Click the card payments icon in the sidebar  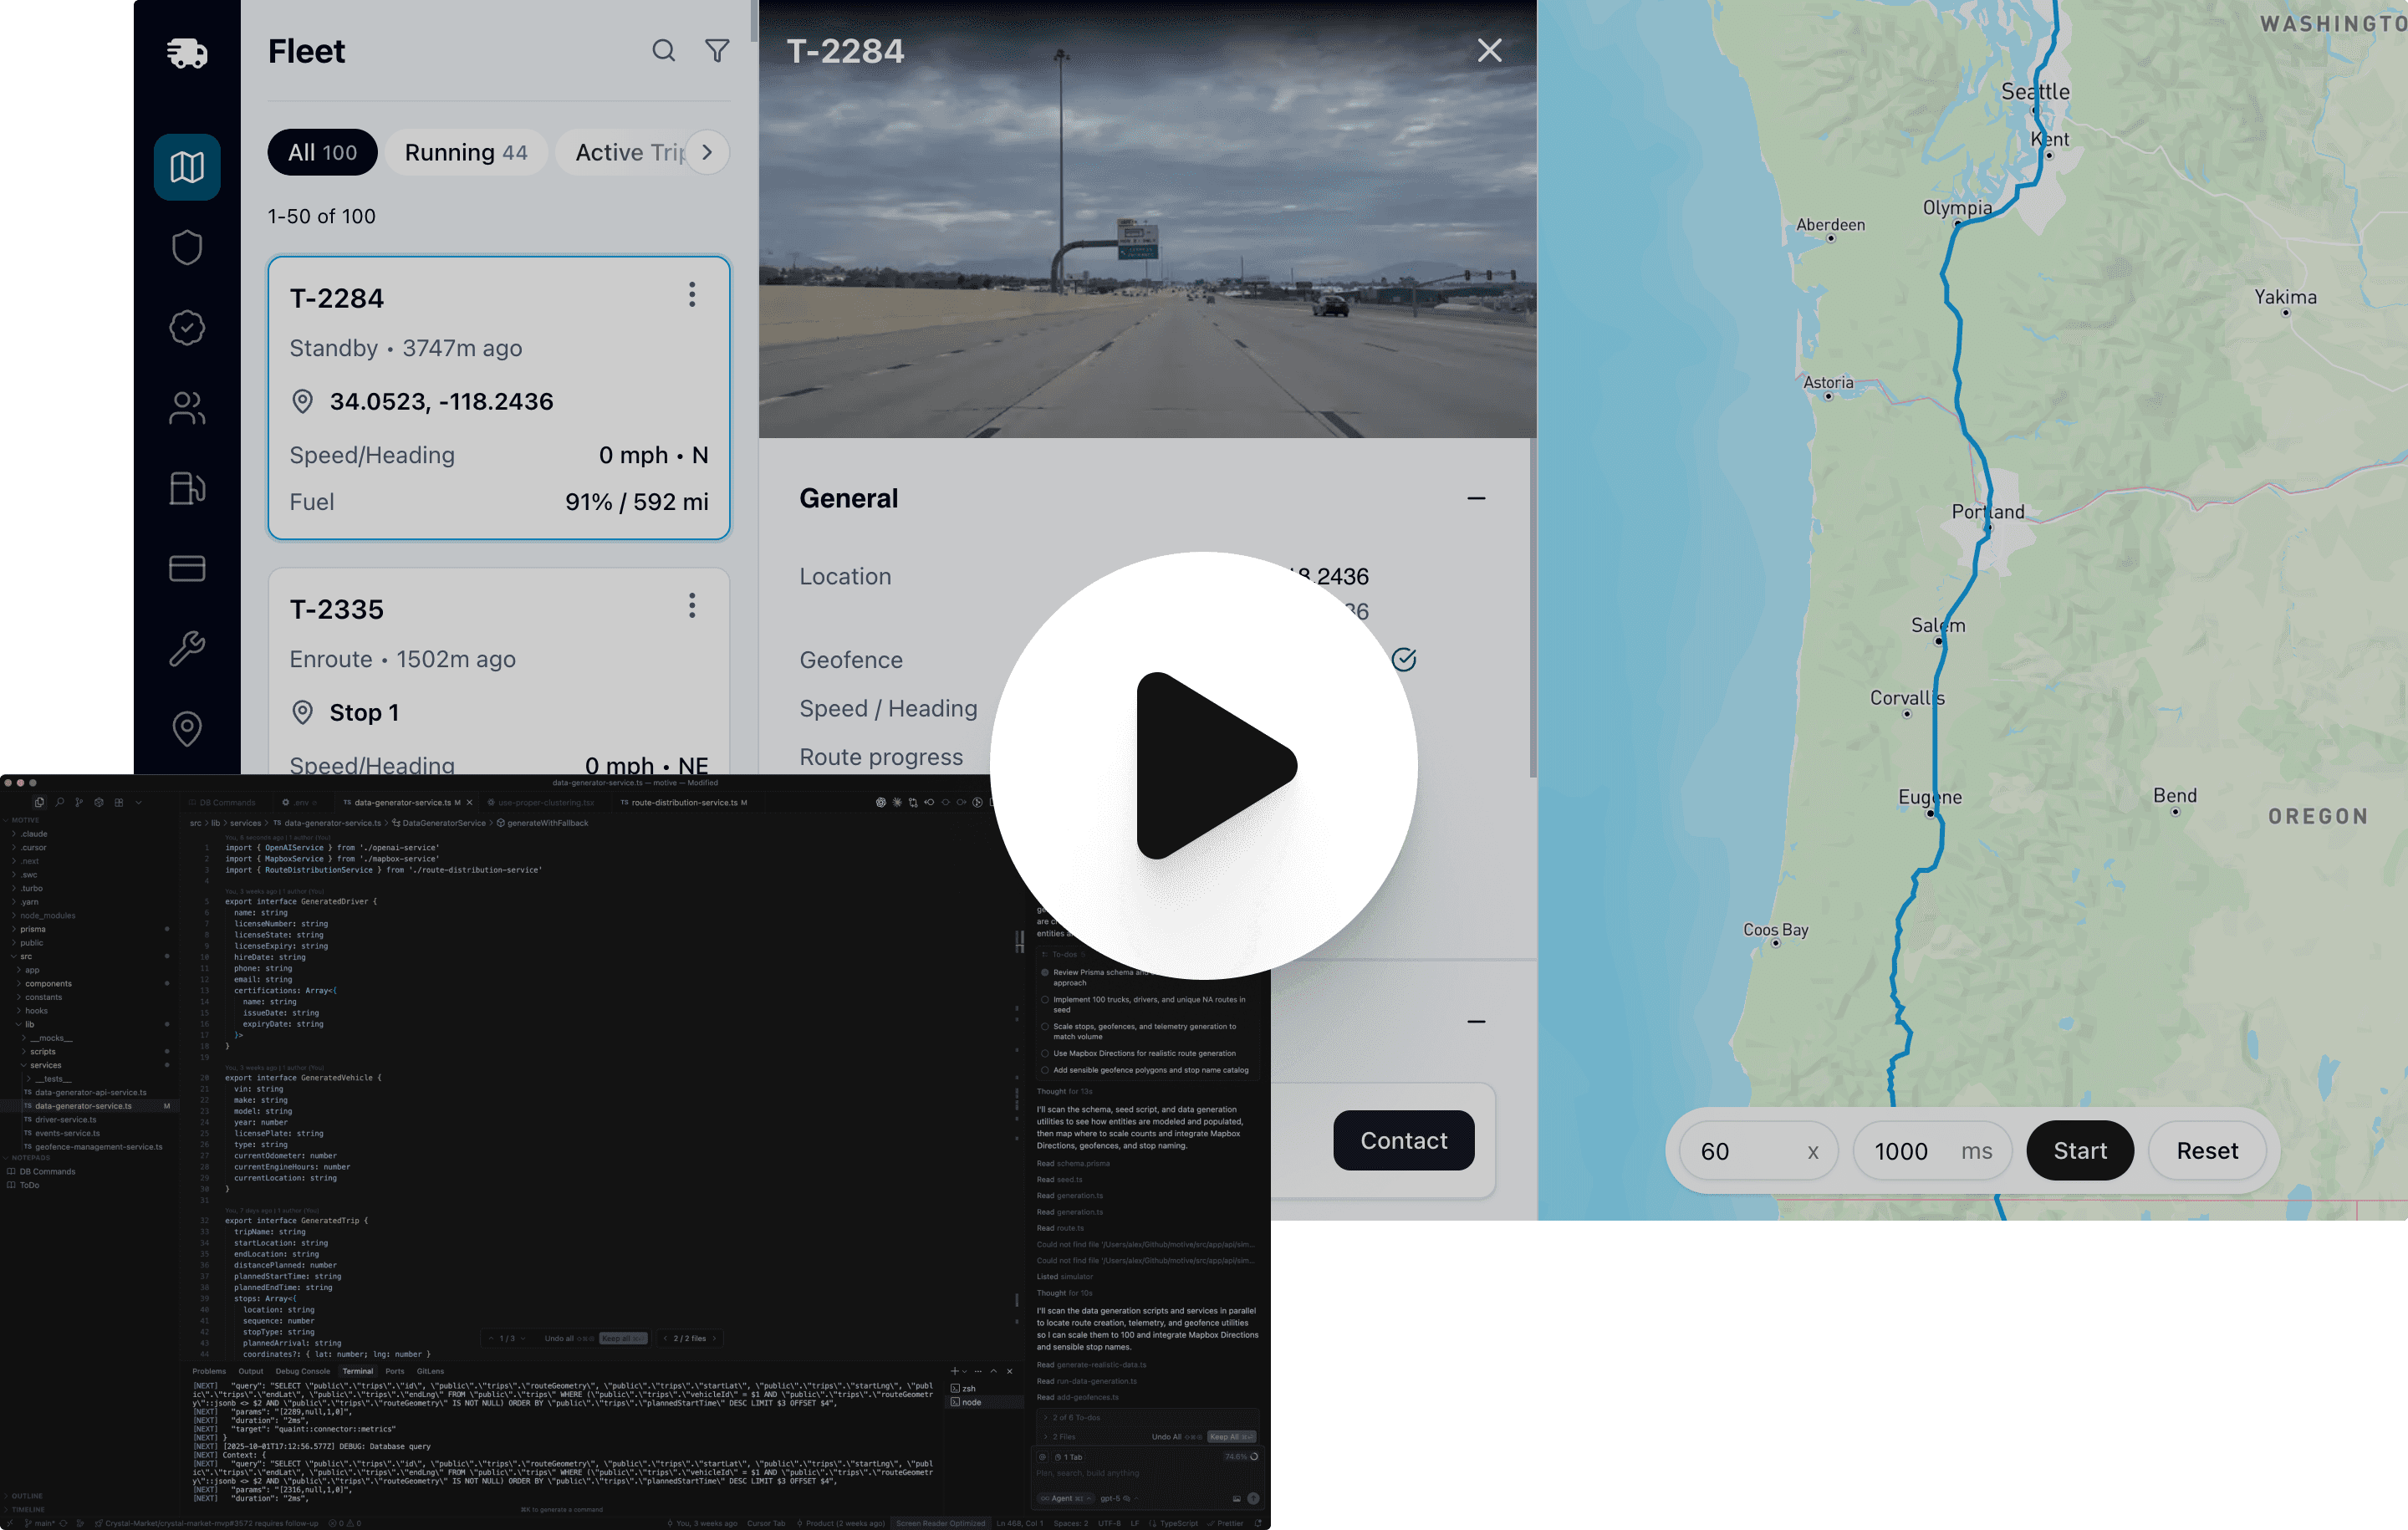click(x=187, y=568)
